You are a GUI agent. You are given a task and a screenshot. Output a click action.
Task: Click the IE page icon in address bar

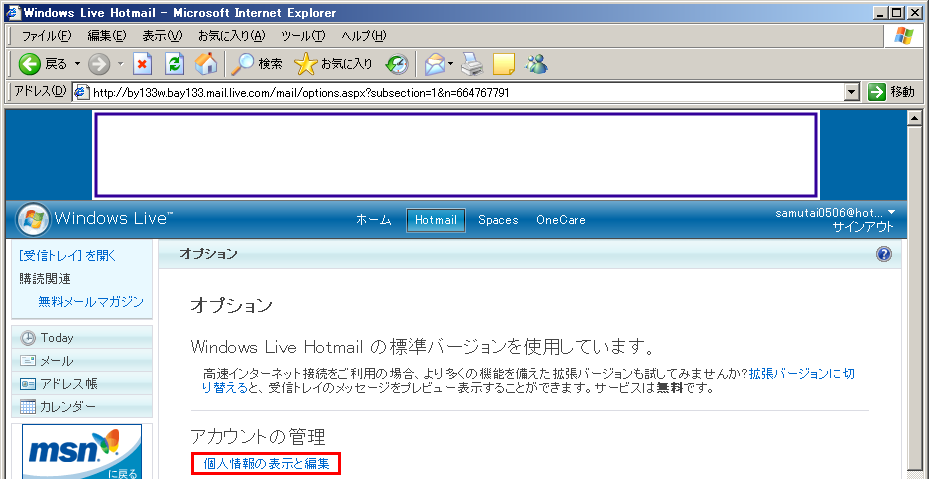(81, 92)
